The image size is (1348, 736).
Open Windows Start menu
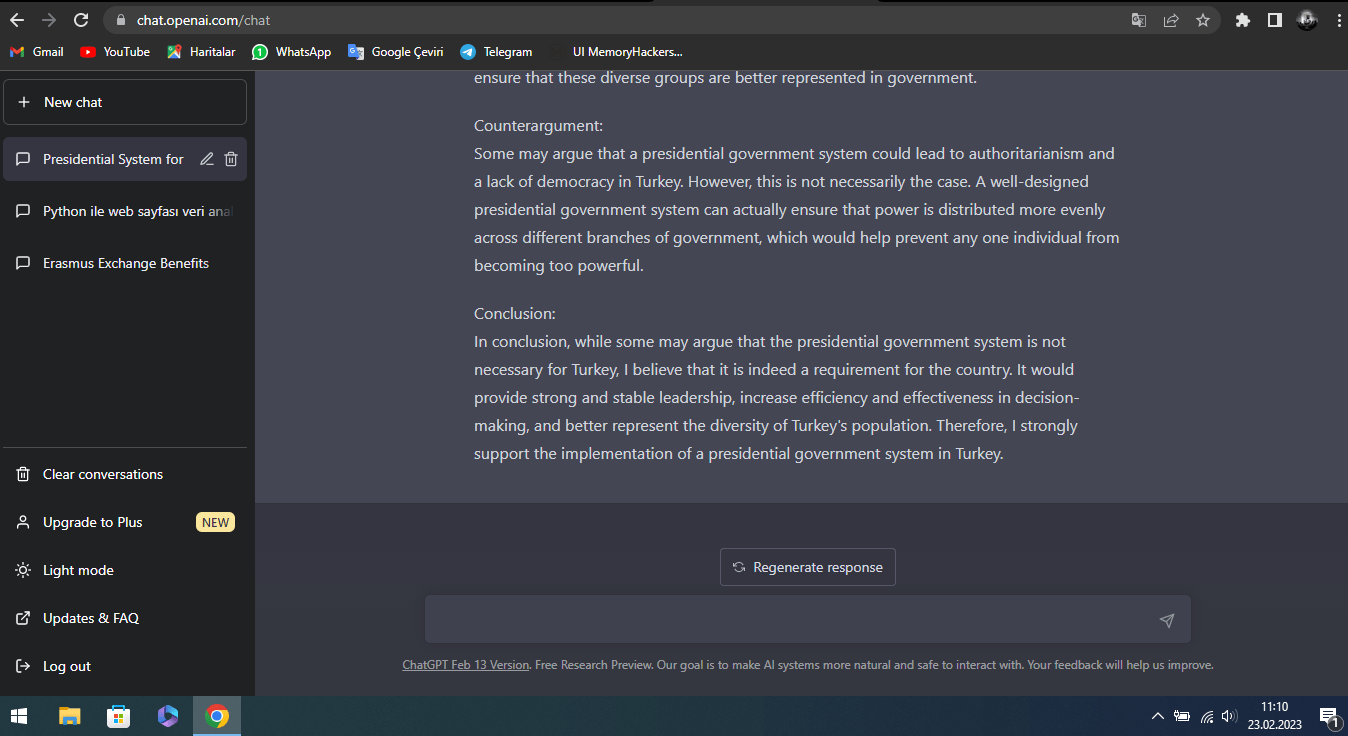point(20,716)
